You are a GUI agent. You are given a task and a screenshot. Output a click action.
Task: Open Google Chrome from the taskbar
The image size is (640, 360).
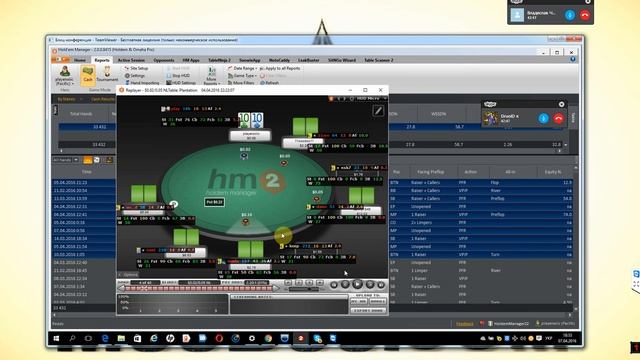(x=268, y=338)
